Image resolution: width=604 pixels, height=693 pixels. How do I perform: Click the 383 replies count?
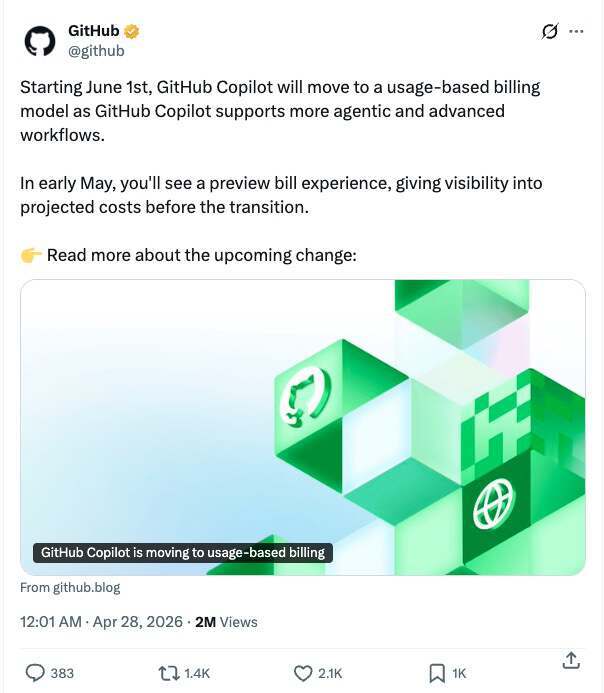click(x=62, y=674)
